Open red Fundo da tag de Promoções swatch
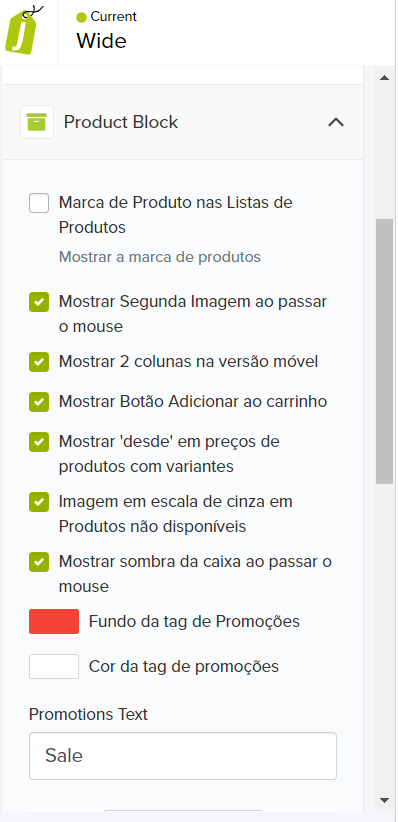This screenshot has height=822, width=398. (54, 622)
